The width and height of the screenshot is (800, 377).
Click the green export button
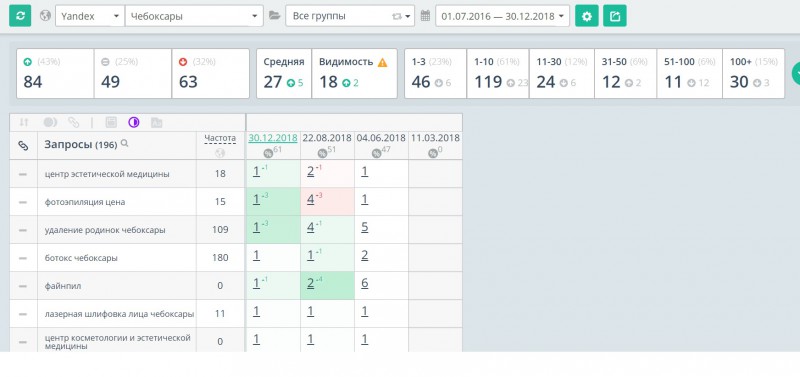click(x=615, y=16)
